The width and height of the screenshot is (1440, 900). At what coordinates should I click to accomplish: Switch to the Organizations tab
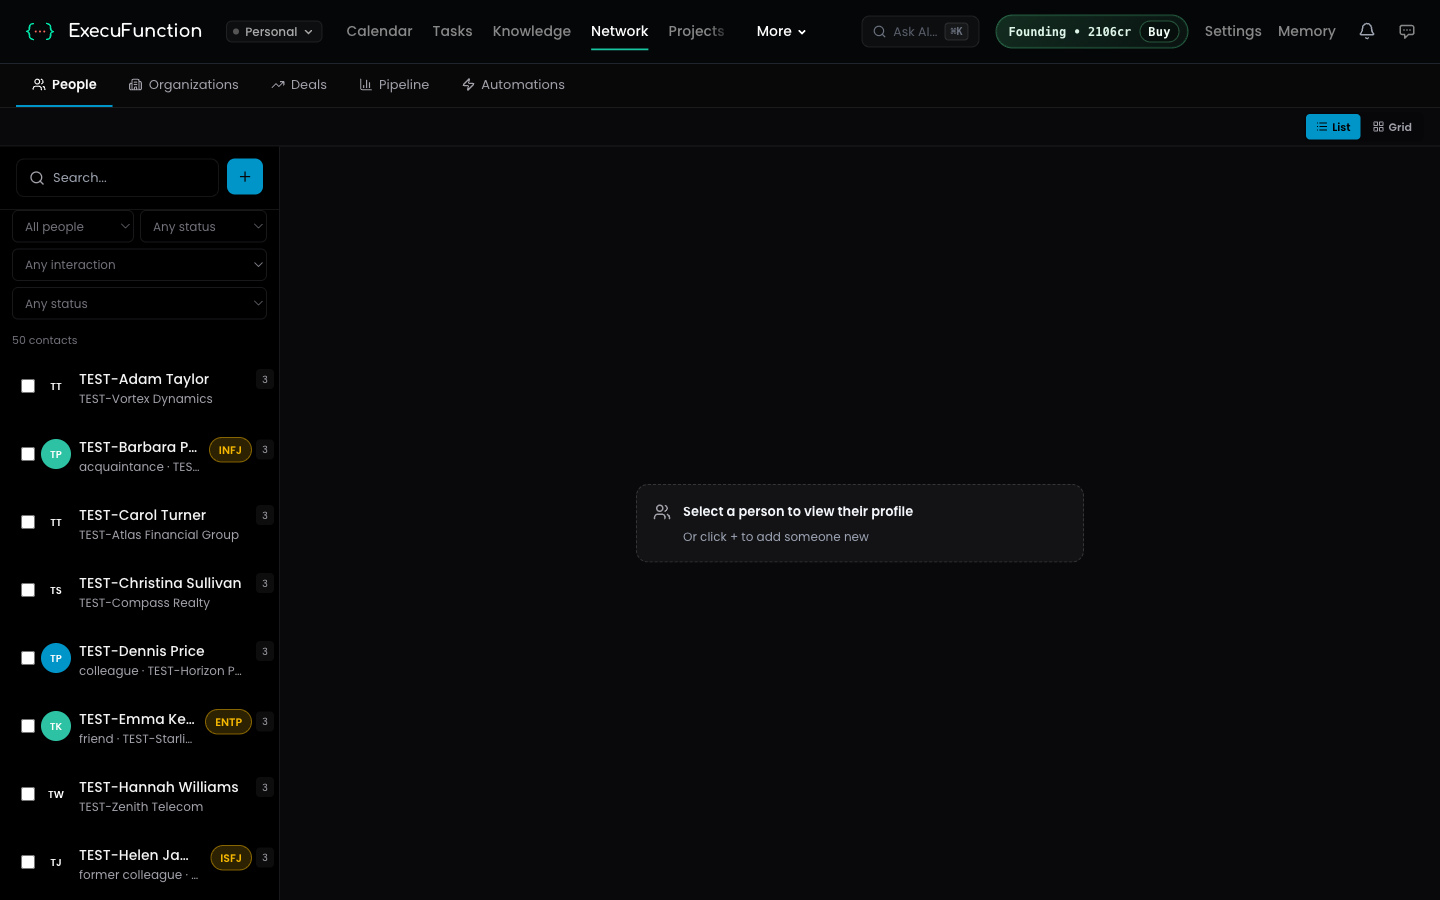pyautogui.click(x=184, y=85)
